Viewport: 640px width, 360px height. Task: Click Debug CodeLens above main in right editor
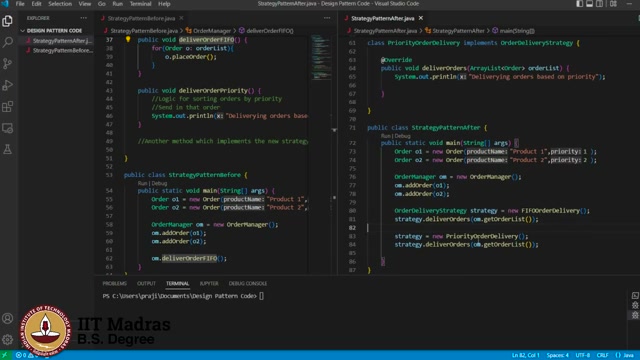tap(402, 136)
